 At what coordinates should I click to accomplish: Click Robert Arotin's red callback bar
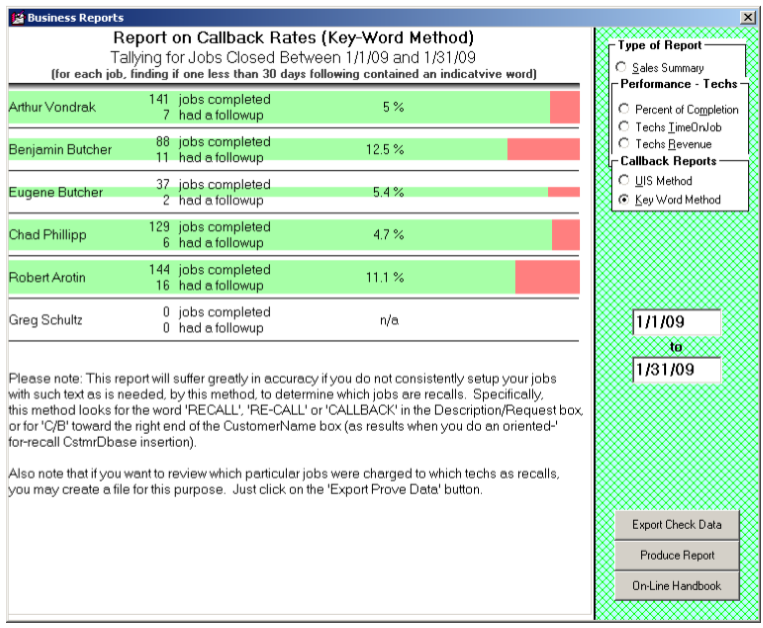pos(547,277)
